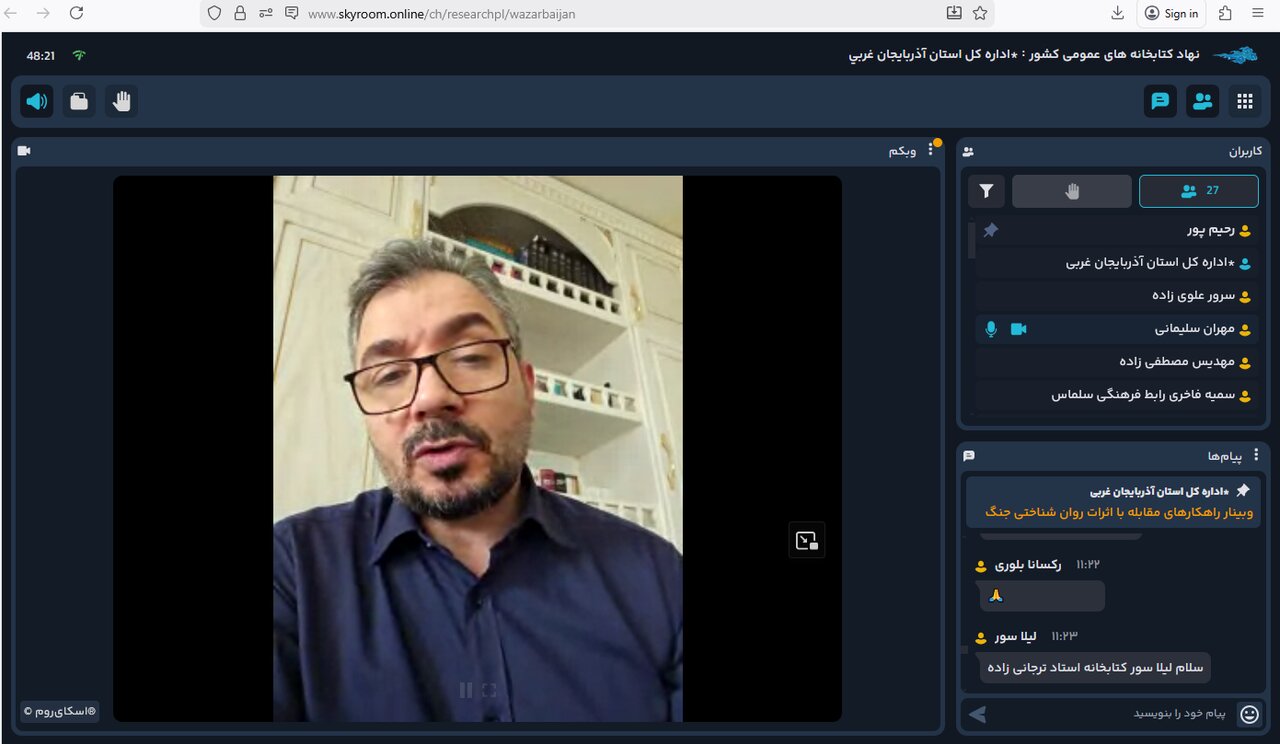Open the emoji picker smiley button
This screenshot has width=1280, height=744.
pyautogui.click(x=1249, y=714)
